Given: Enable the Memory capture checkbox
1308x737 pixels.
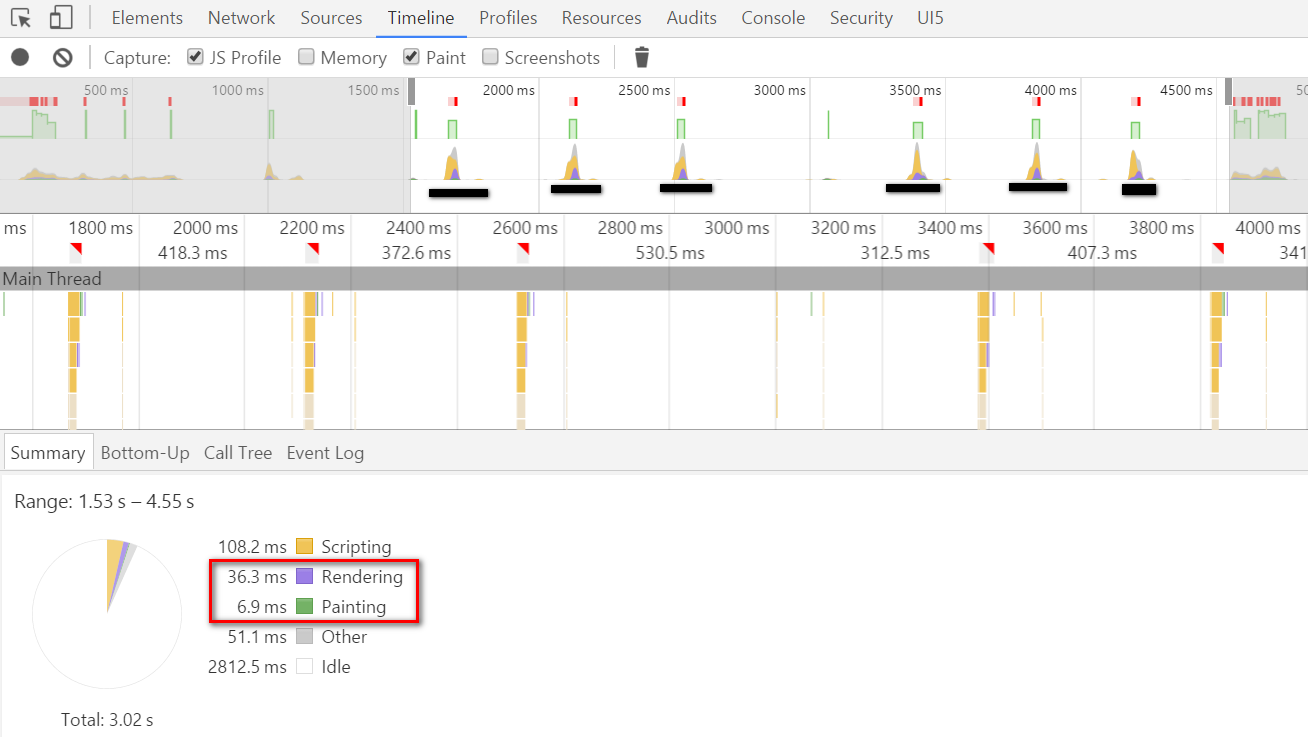Looking at the screenshot, I should (306, 57).
